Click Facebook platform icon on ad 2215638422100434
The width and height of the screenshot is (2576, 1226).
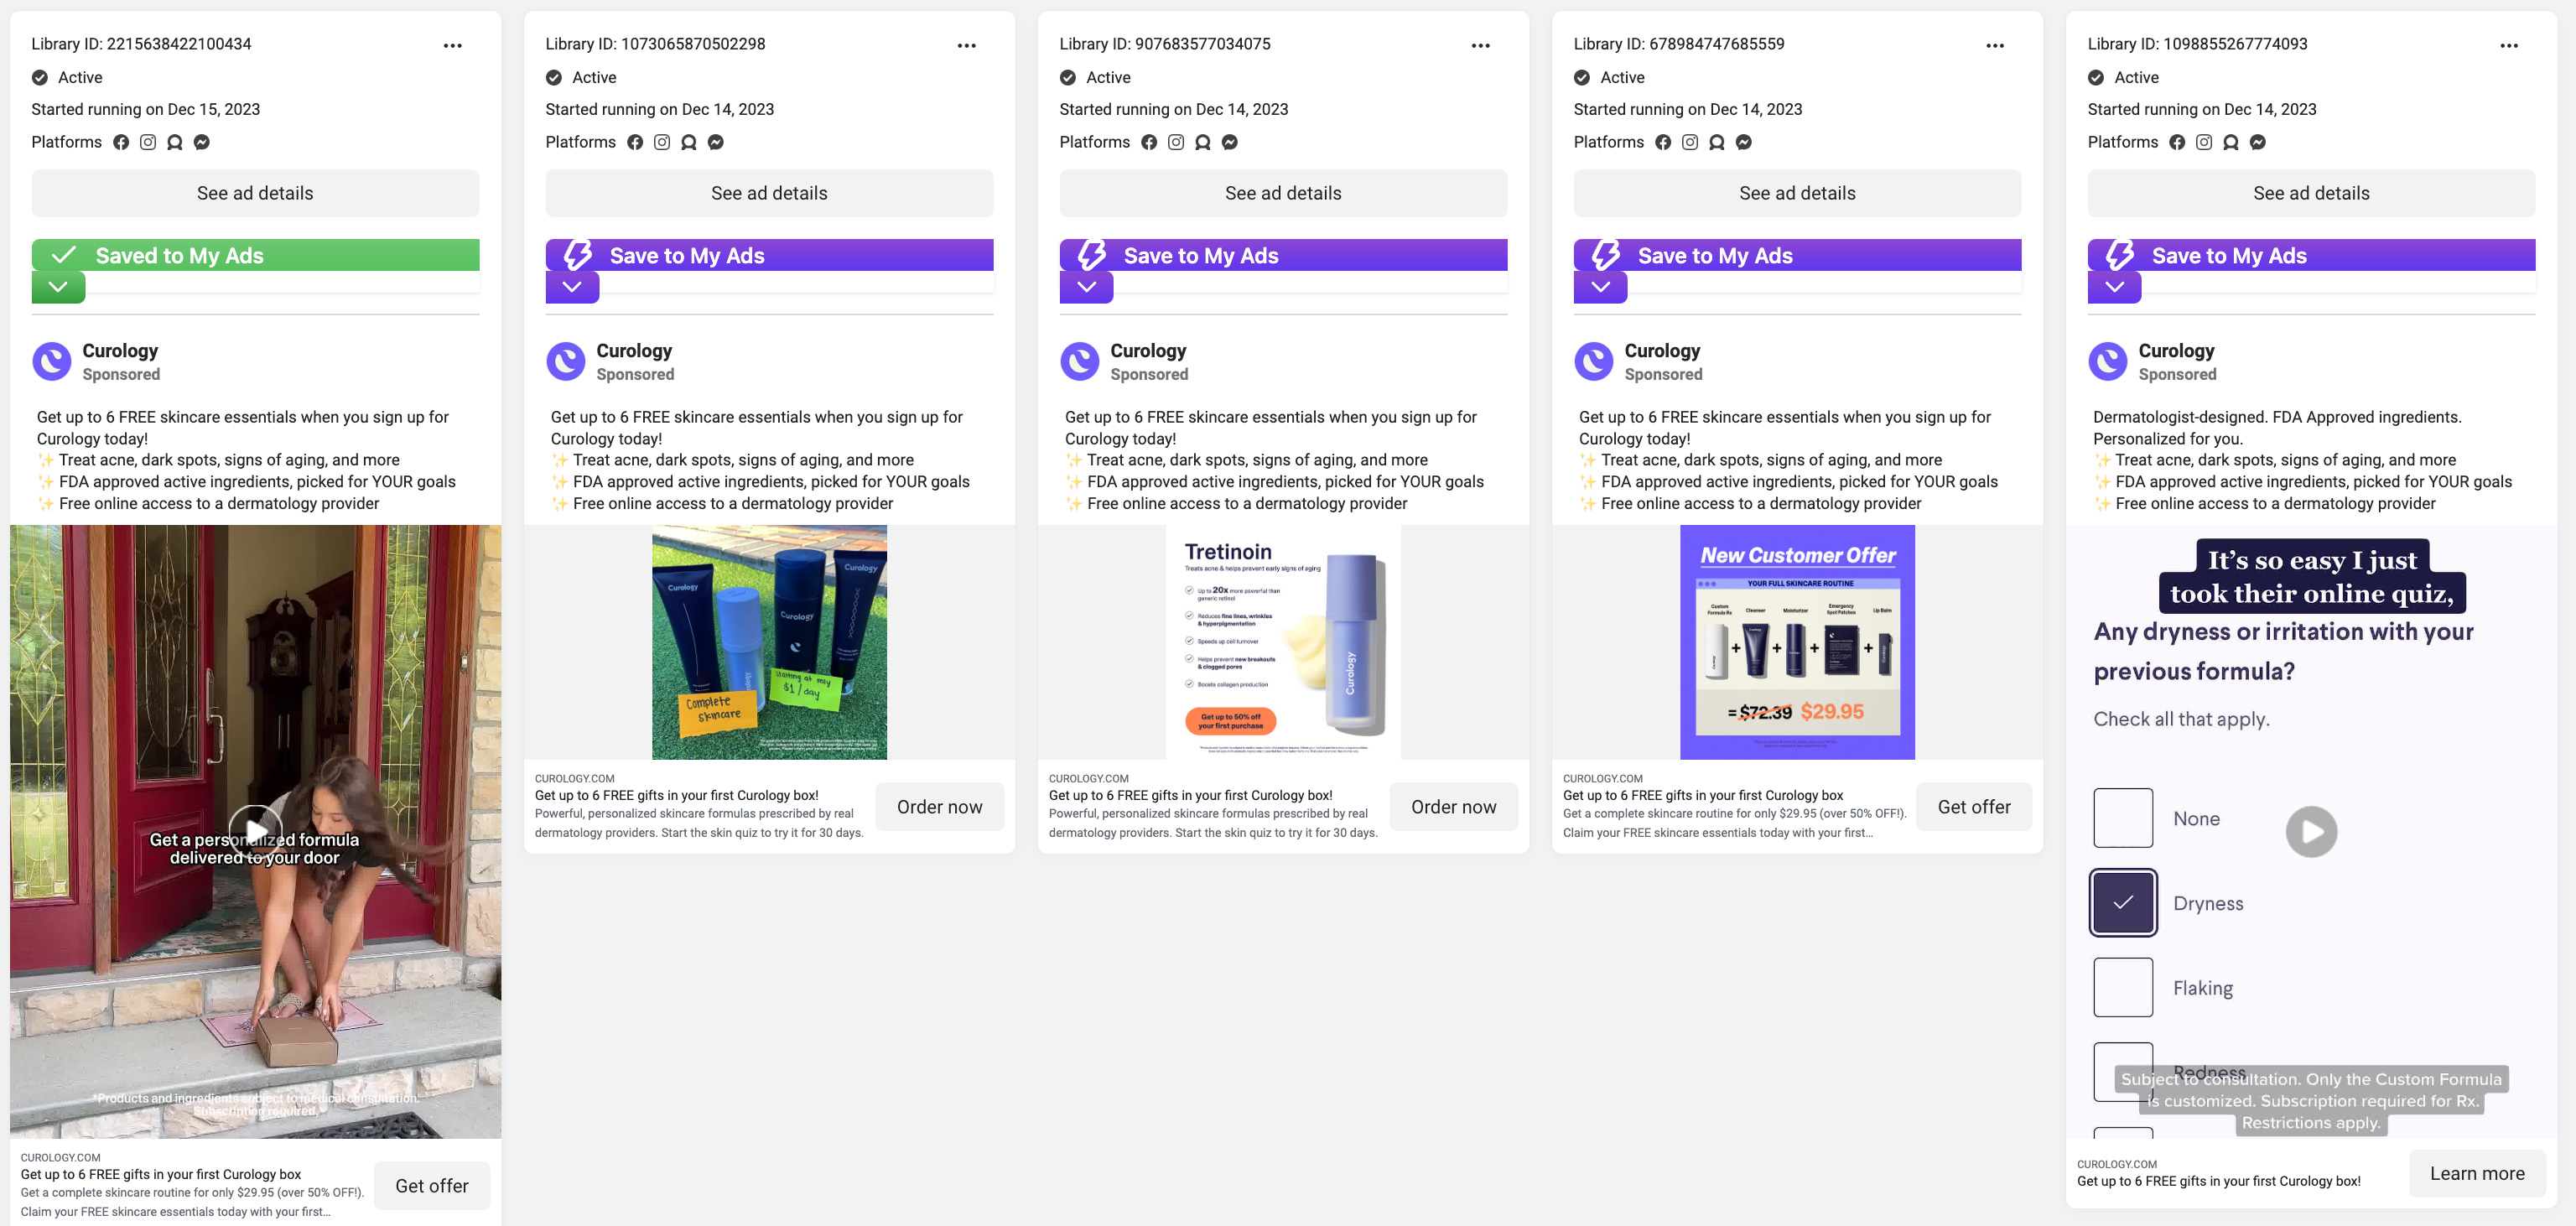[121, 142]
